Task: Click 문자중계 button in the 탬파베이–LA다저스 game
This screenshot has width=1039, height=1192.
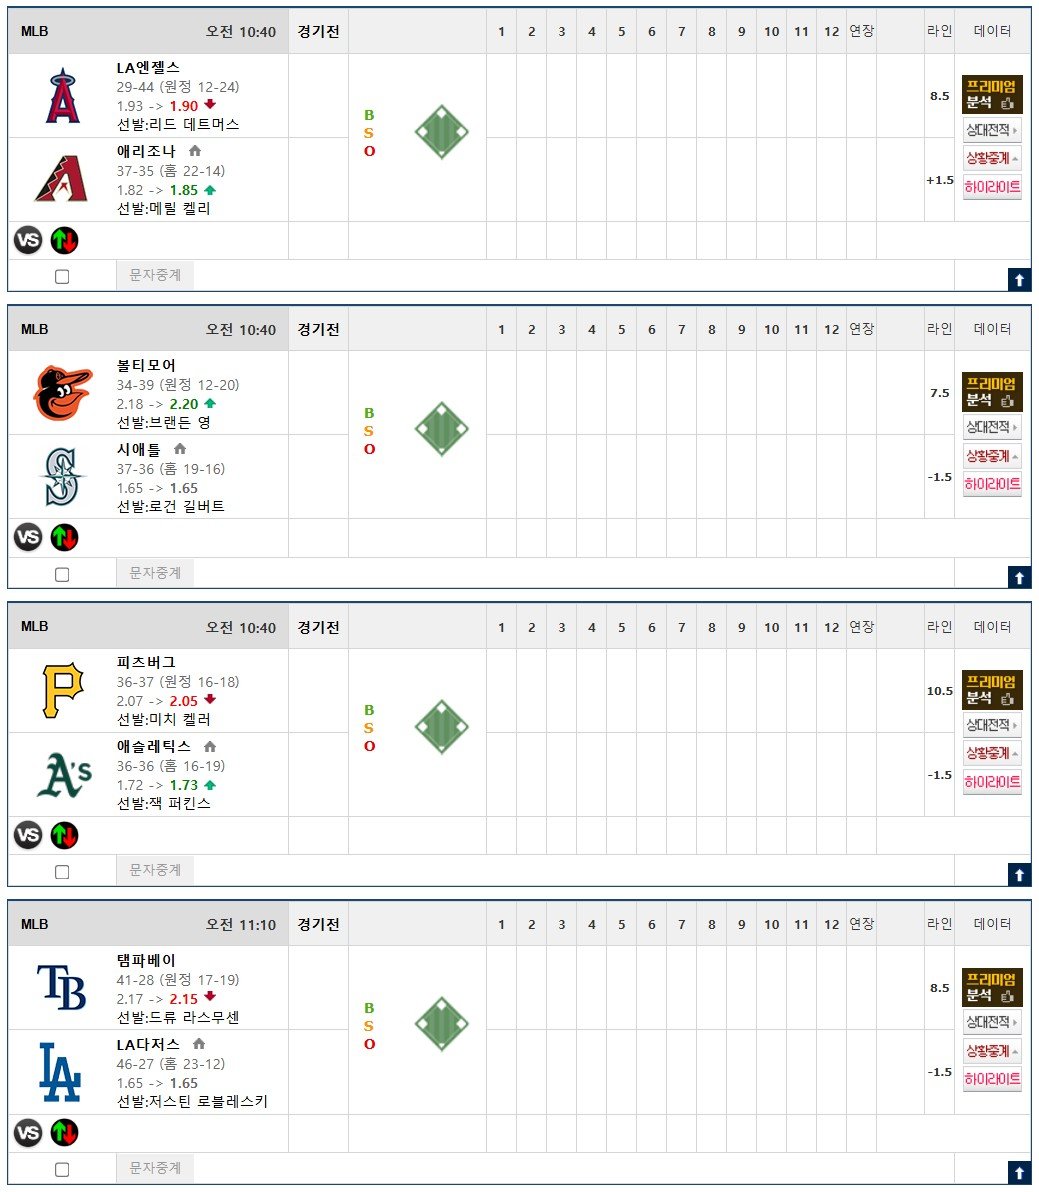Action: [155, 1168]
